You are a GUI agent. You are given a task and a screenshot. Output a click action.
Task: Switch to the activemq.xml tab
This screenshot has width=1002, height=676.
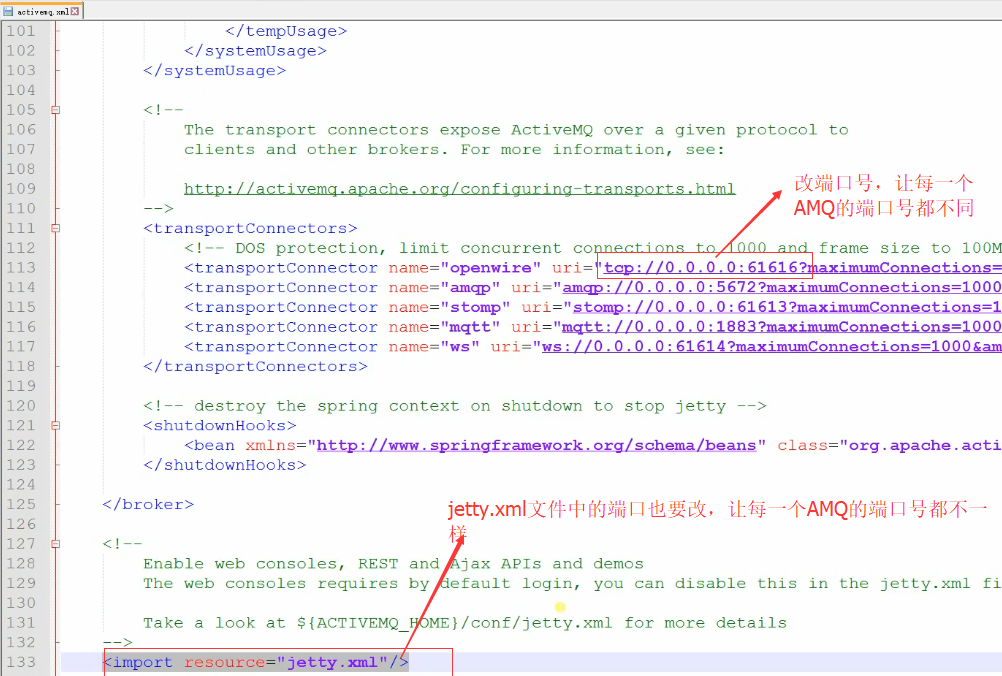pyautogui.click(x=42, y=11)
